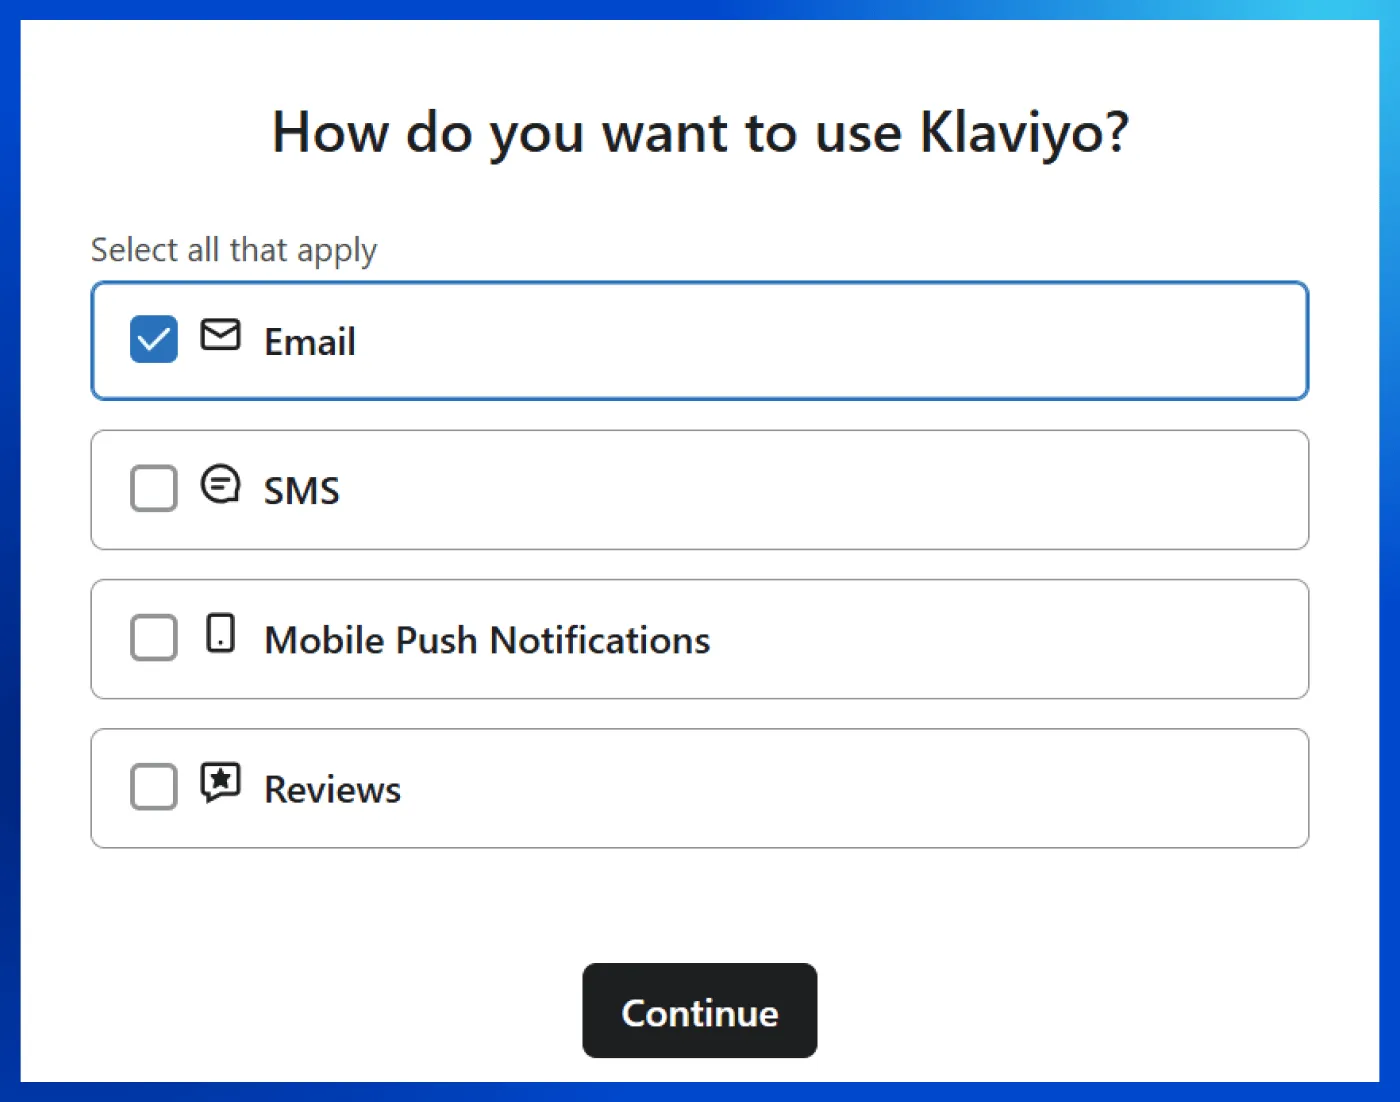
Task: Deselect the Email option card
Action: [x=700, y=340]
